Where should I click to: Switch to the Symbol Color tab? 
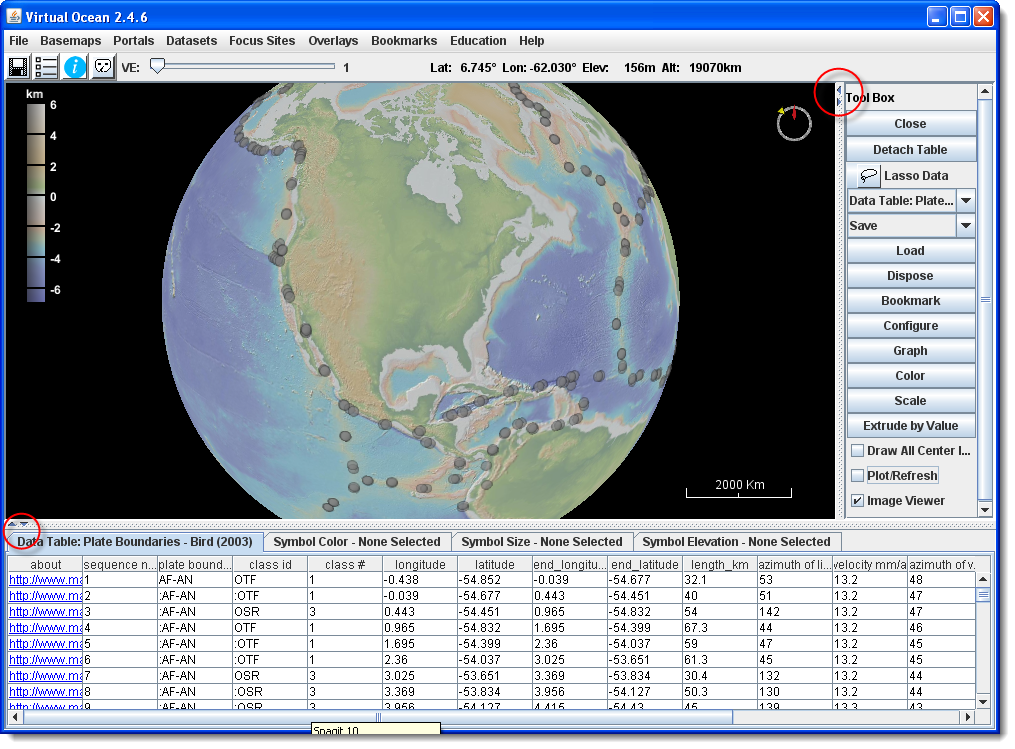click(x=357, y=541)
